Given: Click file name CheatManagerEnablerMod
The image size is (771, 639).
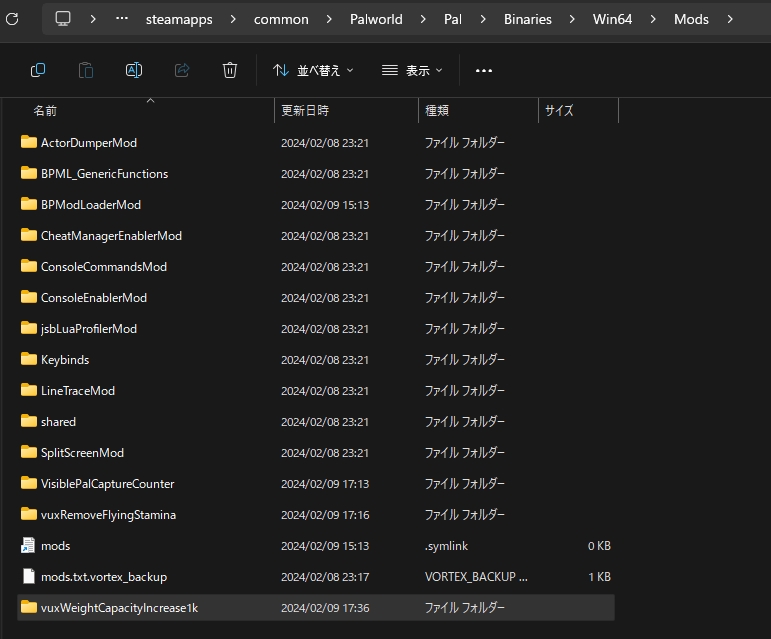Looking at the screenshot, I should click(111, 236).
